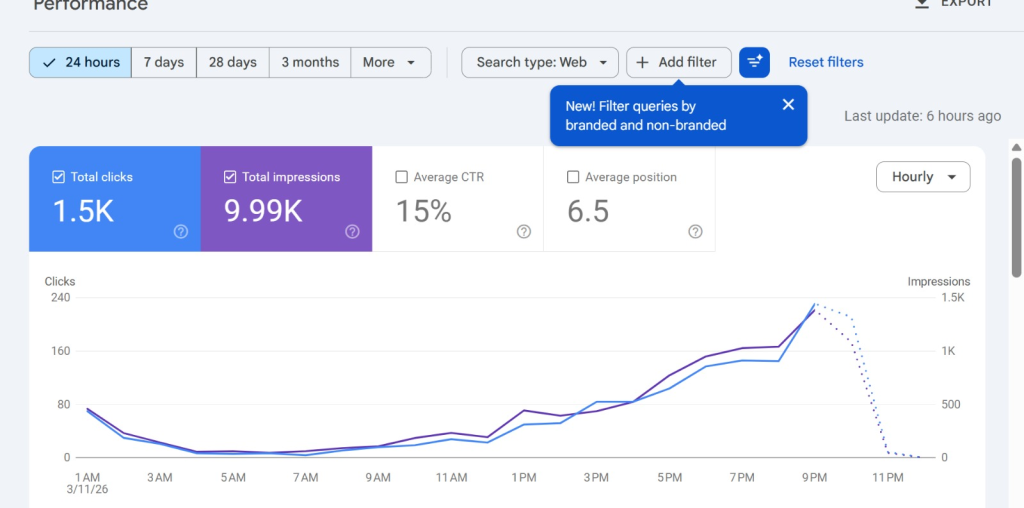Click the plus icon in Add filter
1024x508 pixels.
pos(643,62)
